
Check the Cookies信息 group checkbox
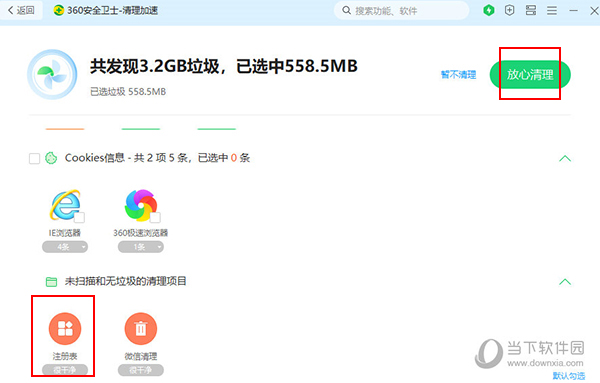34,158
